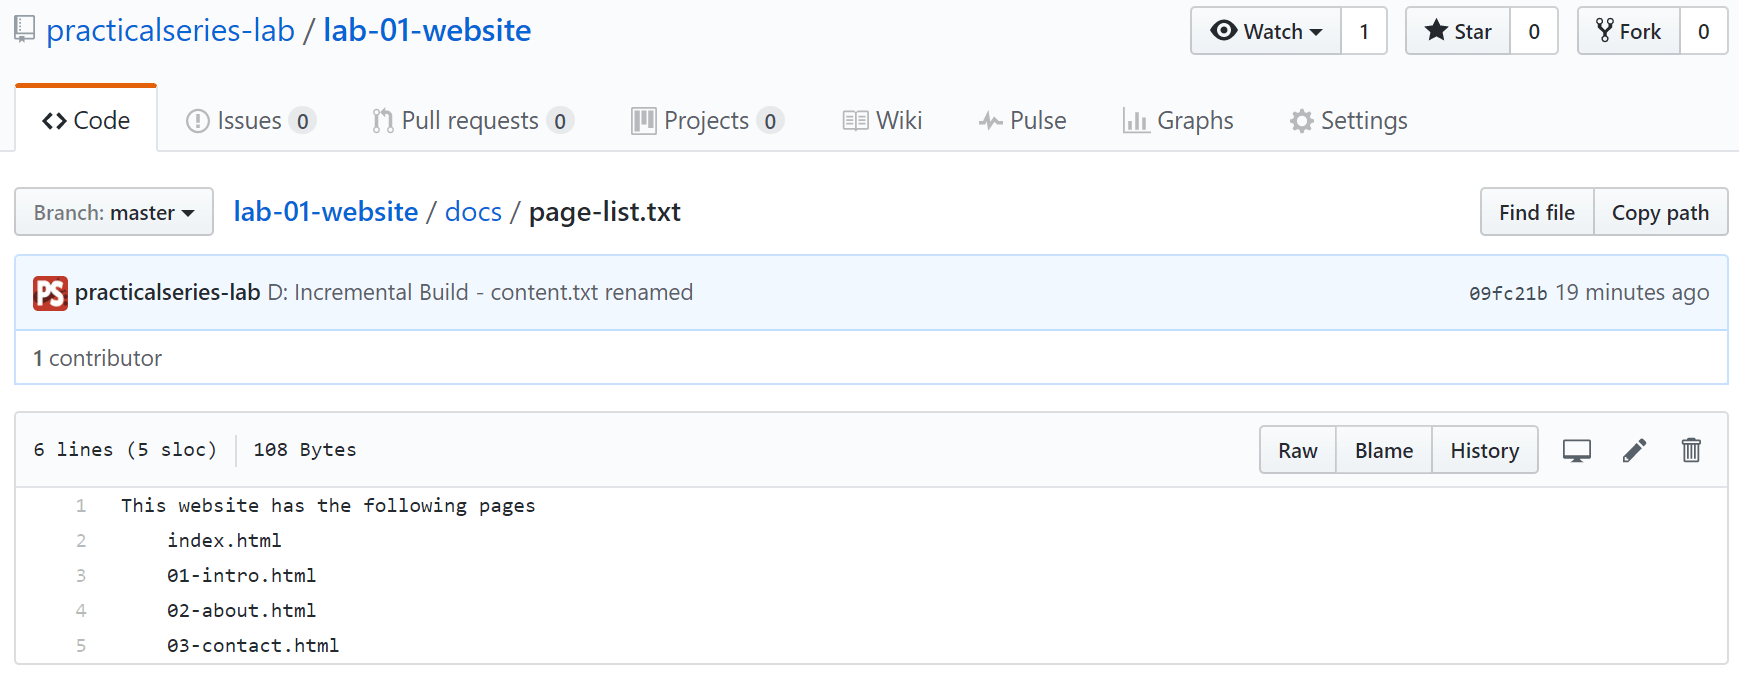Image resolution: width=1739 pixels, height=684 pixels.
Task: Click the text '02-about.html'
Action: coord(241,611)
